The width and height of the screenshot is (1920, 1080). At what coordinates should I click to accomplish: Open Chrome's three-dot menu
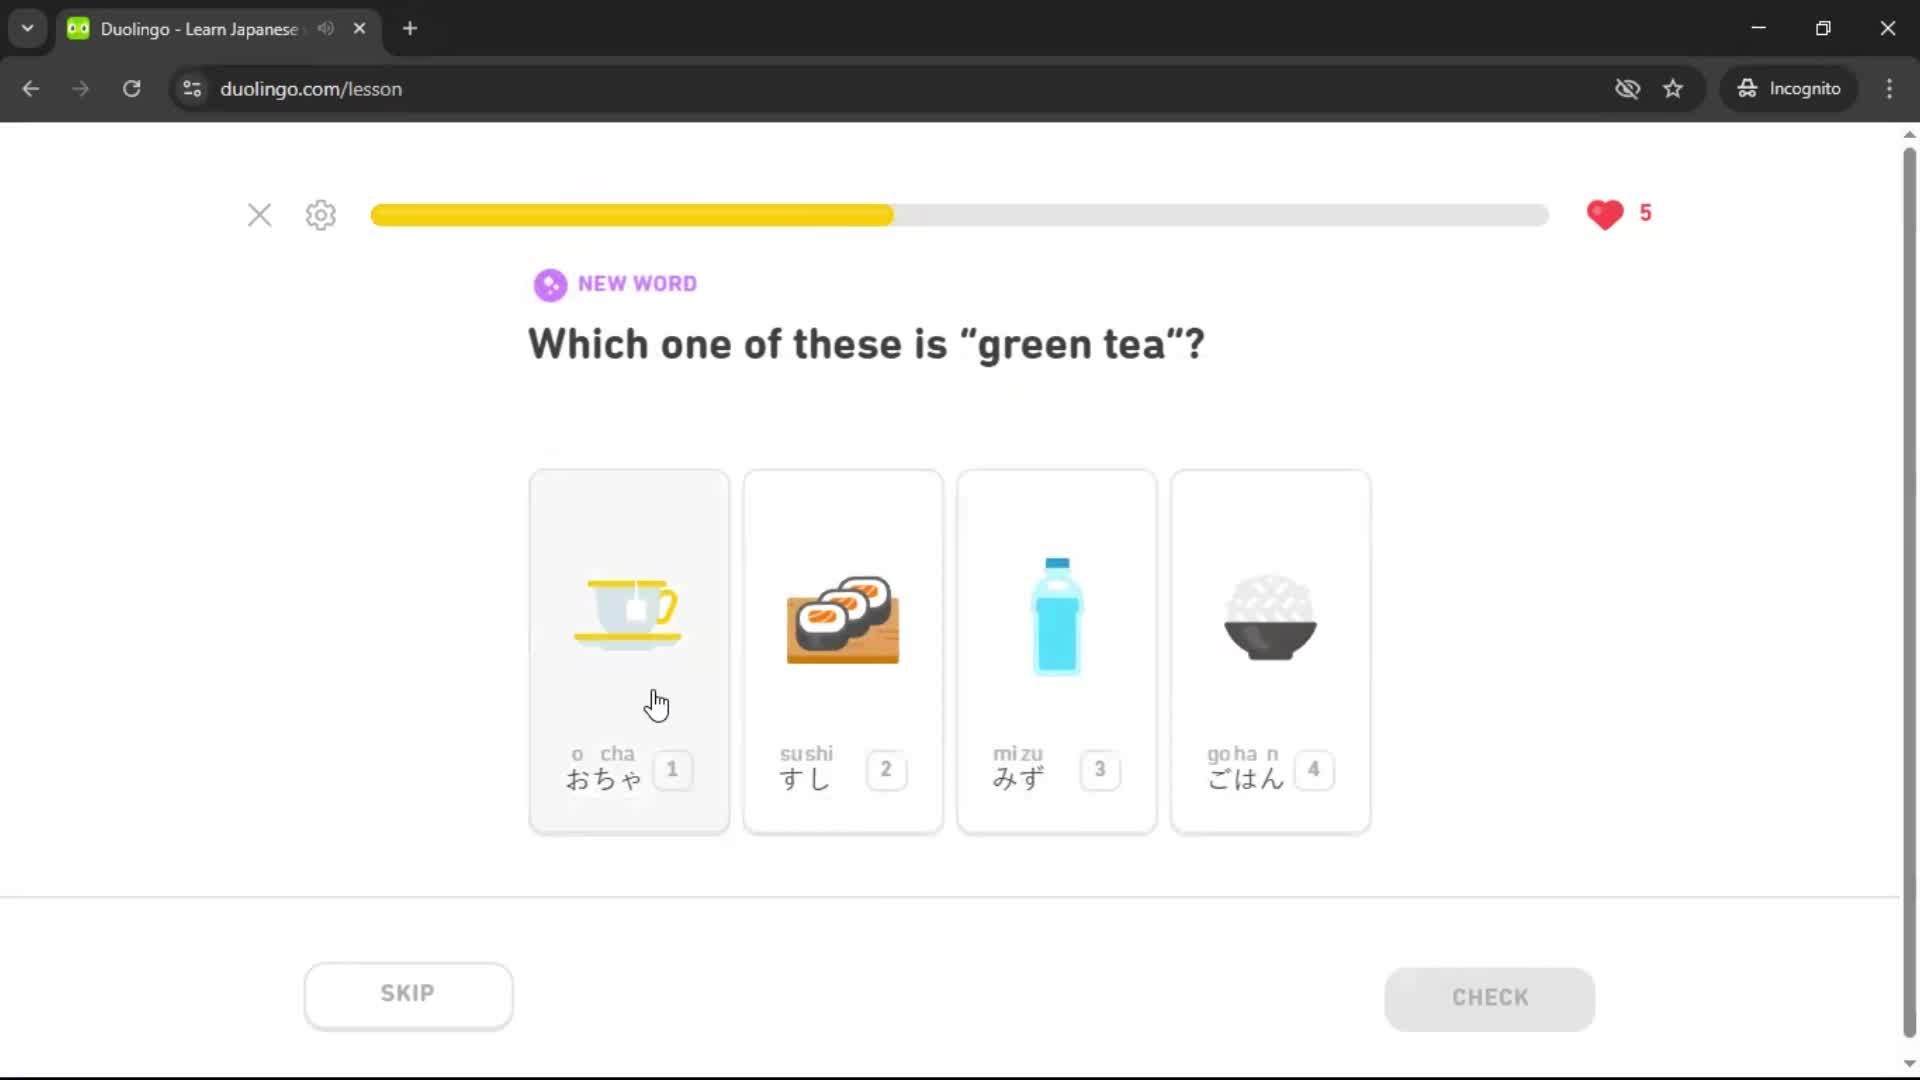click(1889, 89)
